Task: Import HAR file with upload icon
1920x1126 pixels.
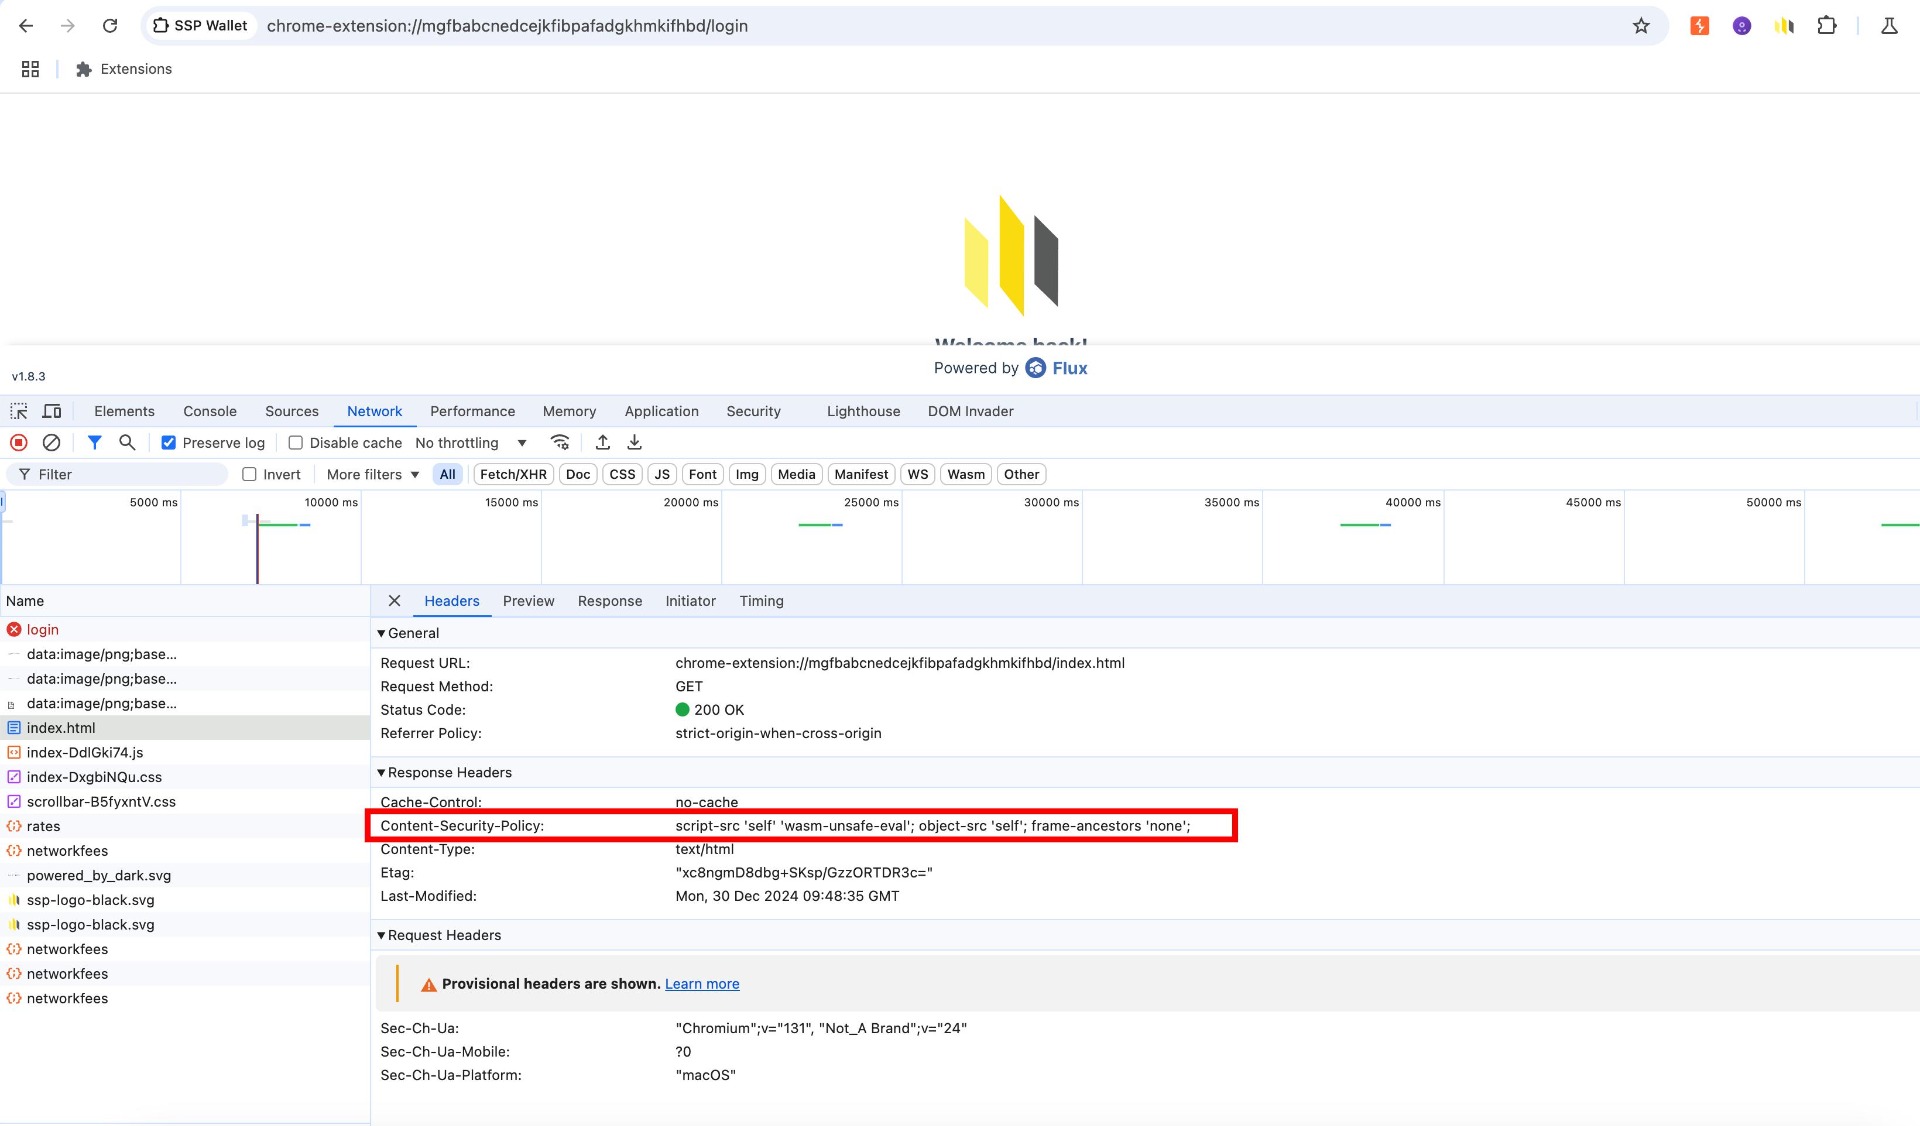Action: click(602, 442)
